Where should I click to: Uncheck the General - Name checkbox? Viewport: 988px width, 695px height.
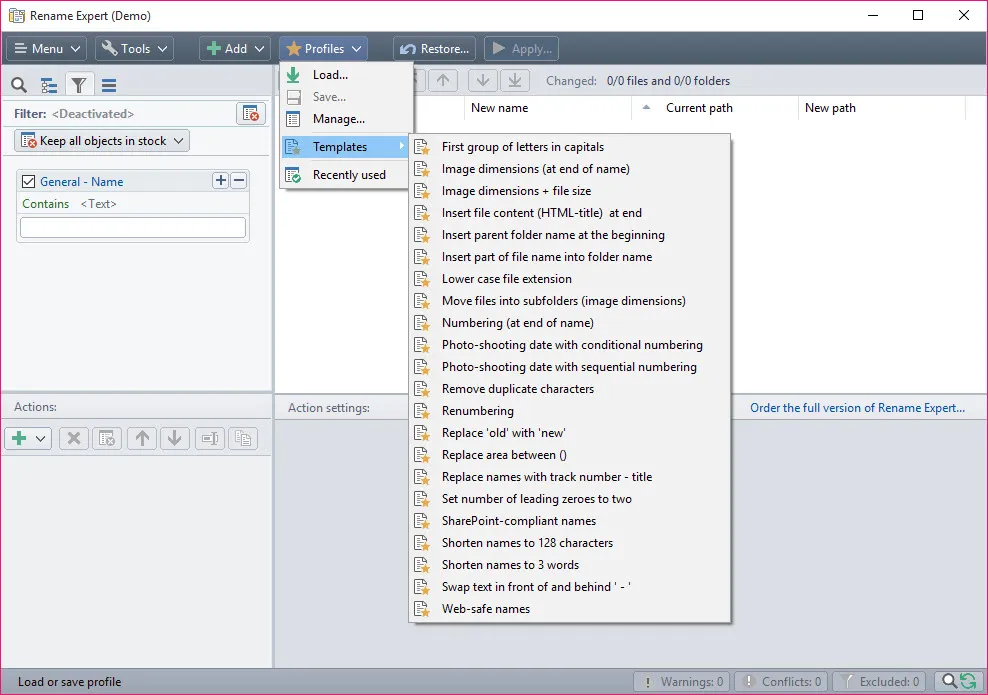(x=28, y=181)
